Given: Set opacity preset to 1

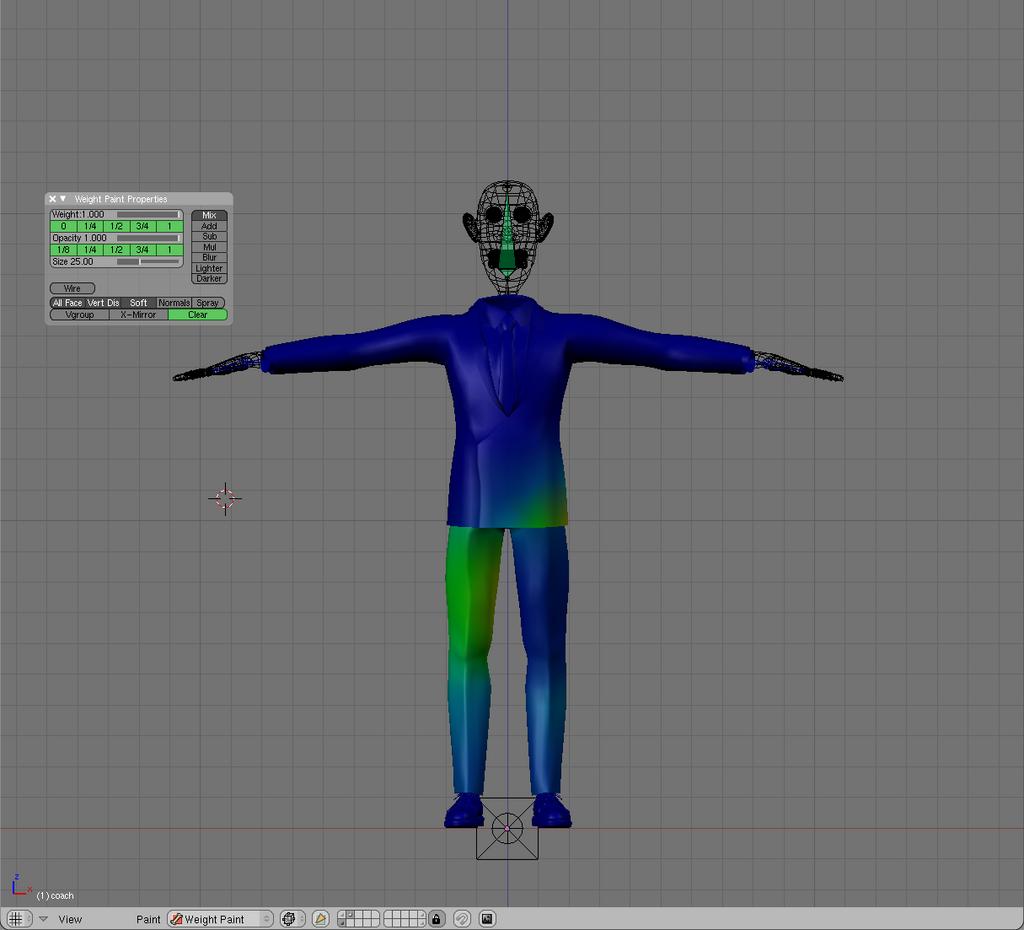Looking at the screenshot, I should tap(169, 249).
